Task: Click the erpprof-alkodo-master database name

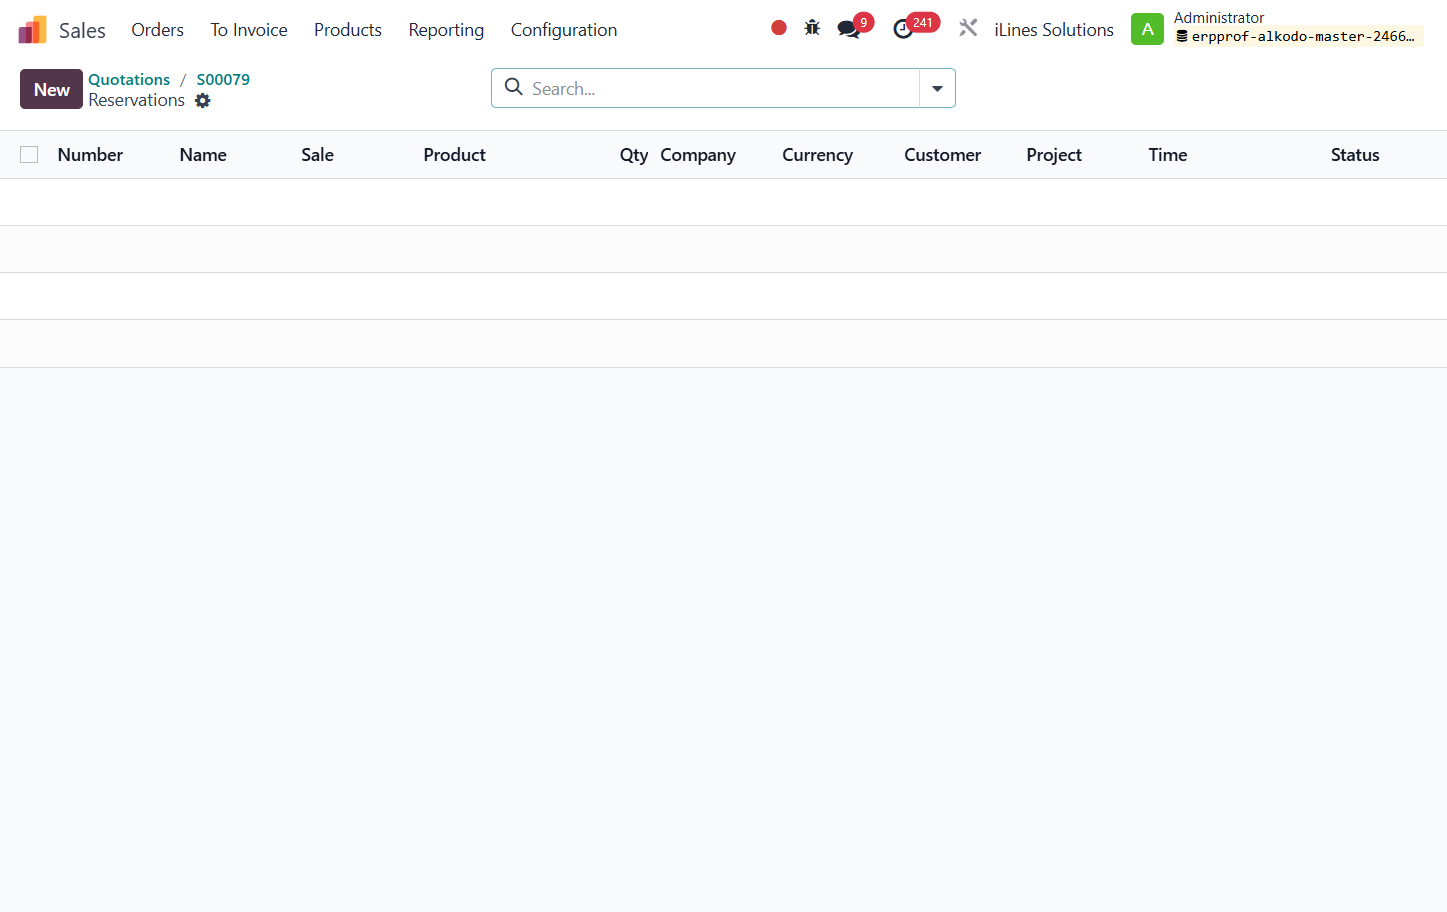Action: coord(1298,37)
